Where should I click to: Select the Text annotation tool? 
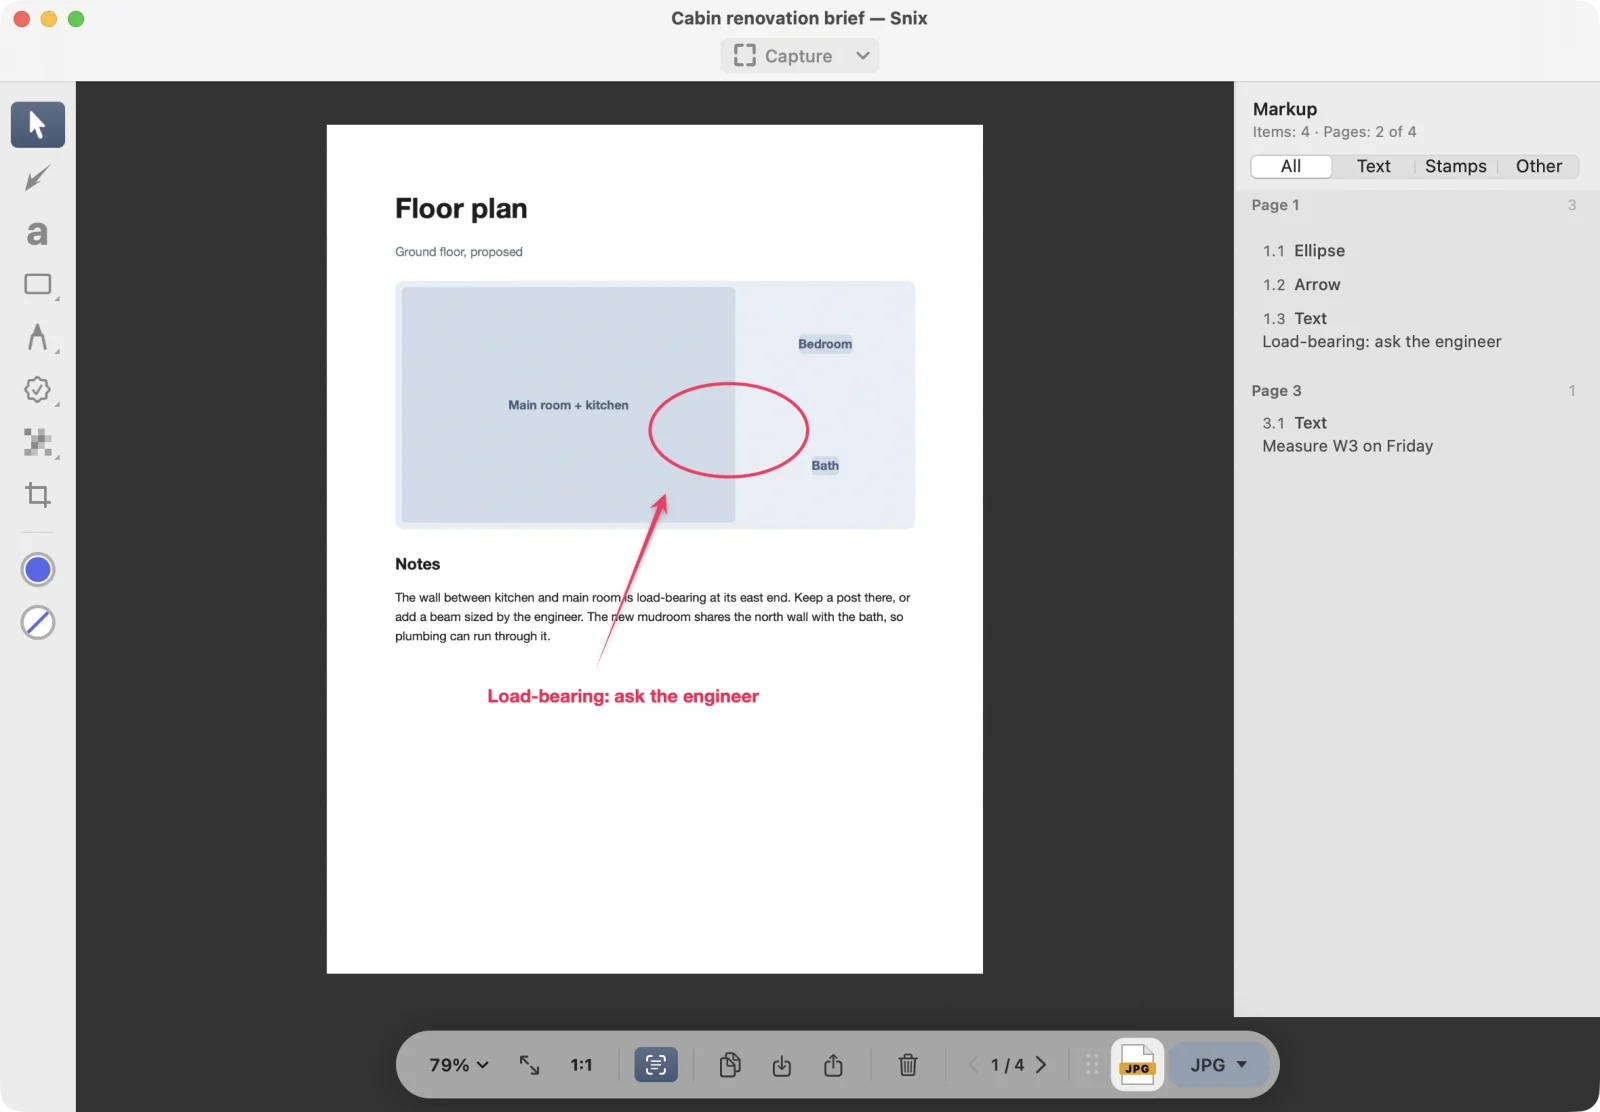tap(38, 233)
